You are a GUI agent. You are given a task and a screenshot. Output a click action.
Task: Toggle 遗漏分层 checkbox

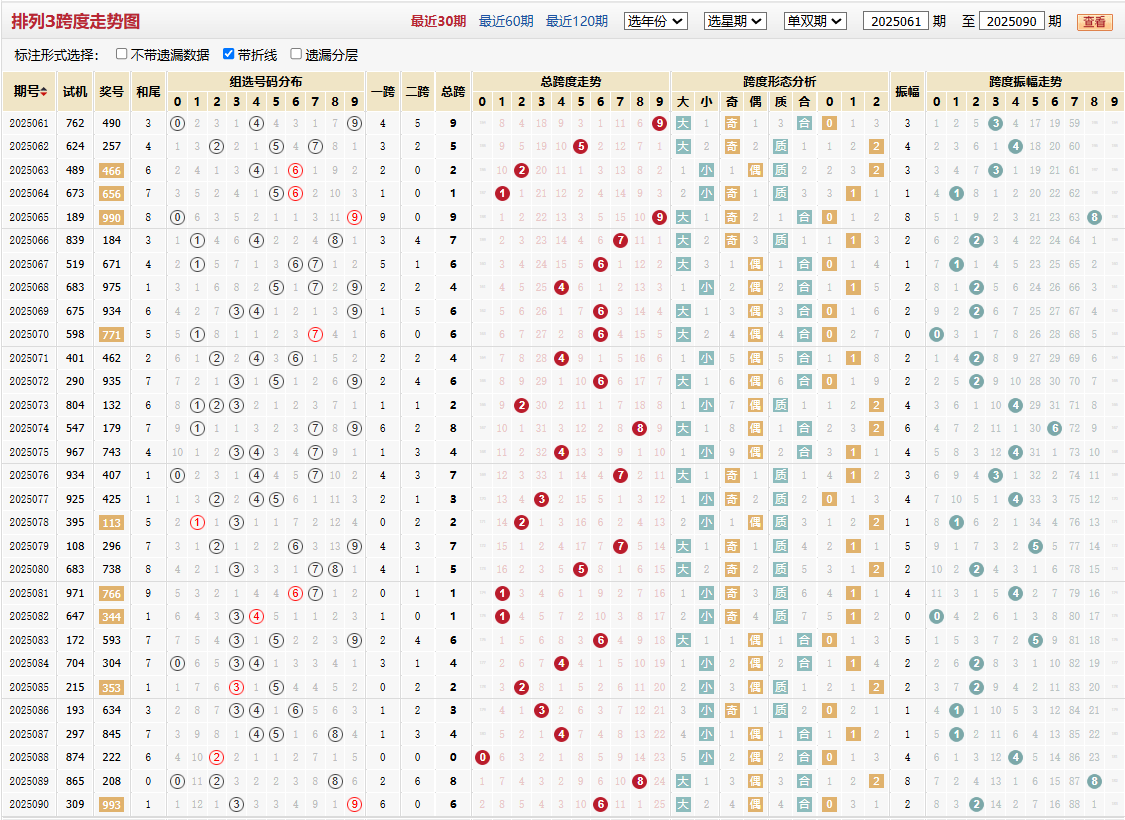[x=296, y=54]
